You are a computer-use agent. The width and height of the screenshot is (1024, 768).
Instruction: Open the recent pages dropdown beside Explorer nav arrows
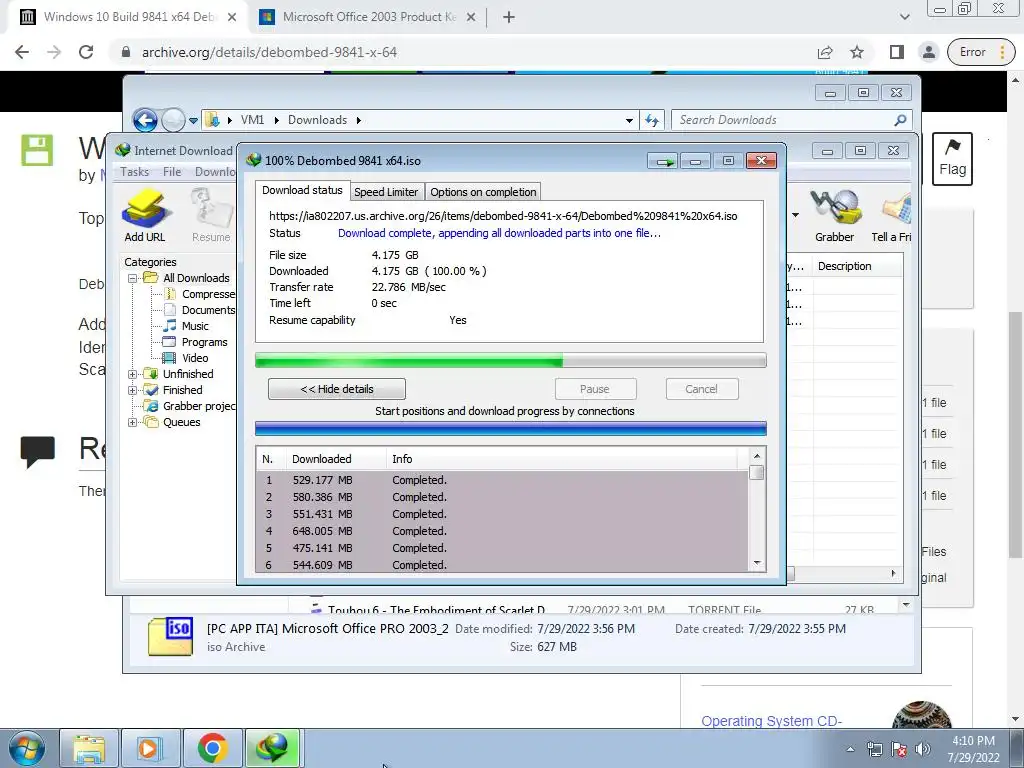coord(193,120)
